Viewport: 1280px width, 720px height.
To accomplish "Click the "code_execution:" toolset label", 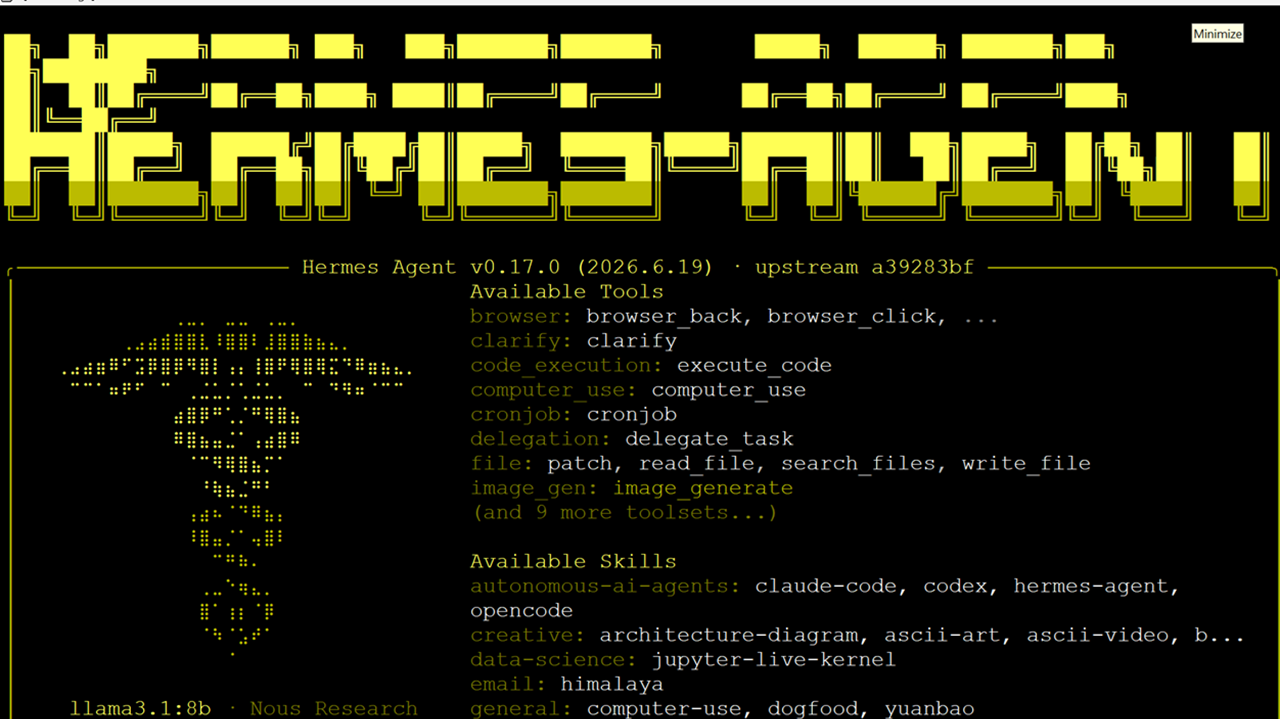I will pyautogui.click(x=567, y=366).
